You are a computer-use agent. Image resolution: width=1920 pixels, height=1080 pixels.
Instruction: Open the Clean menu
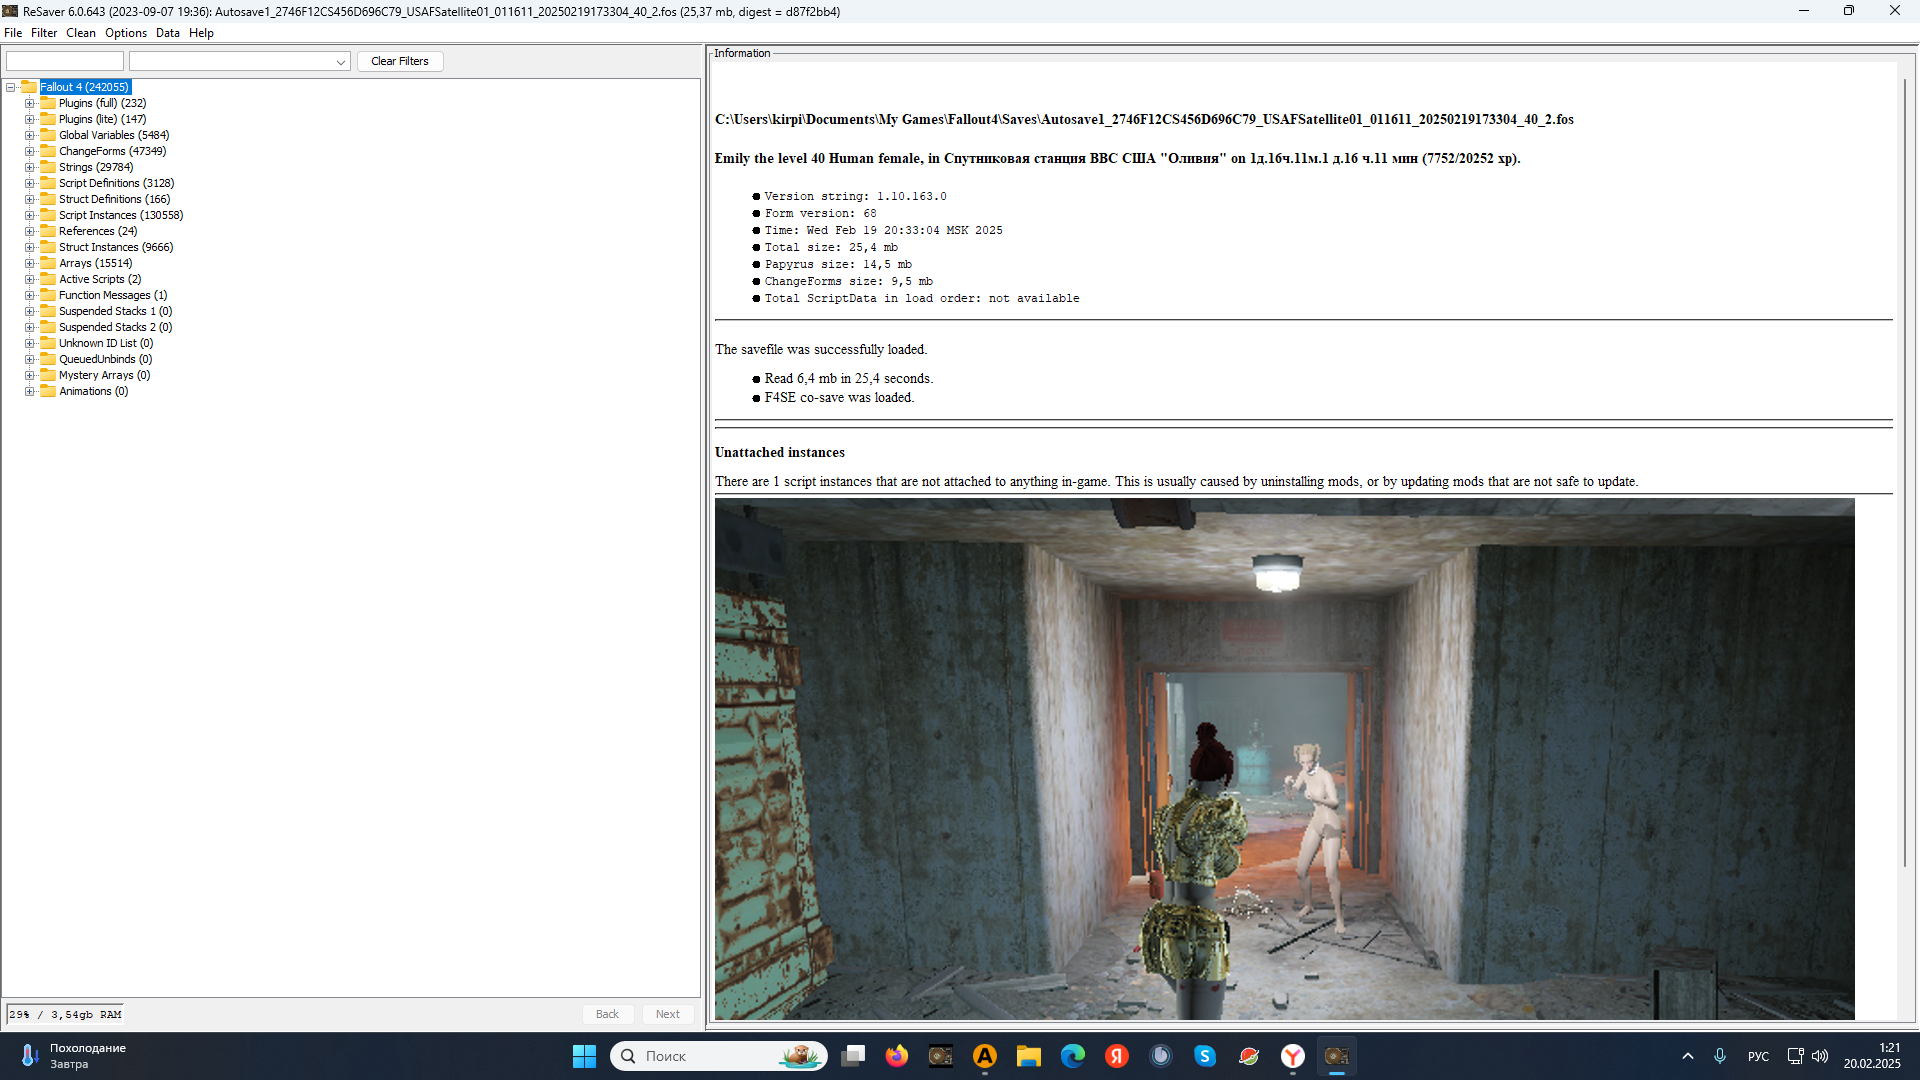(x=81, y=33)
